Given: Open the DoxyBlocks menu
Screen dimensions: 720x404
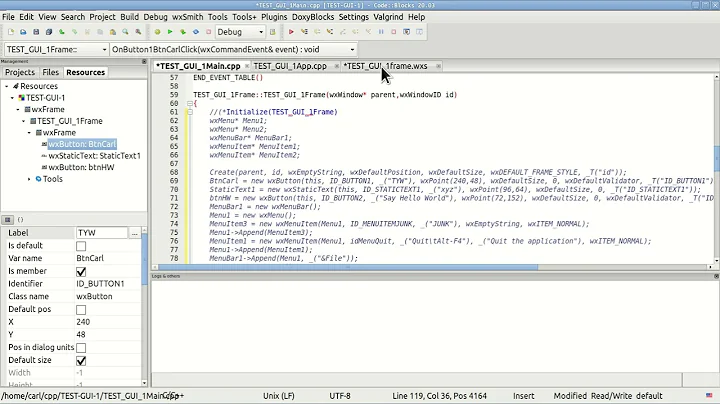Looking at the screenshot, I should [313, 17].
